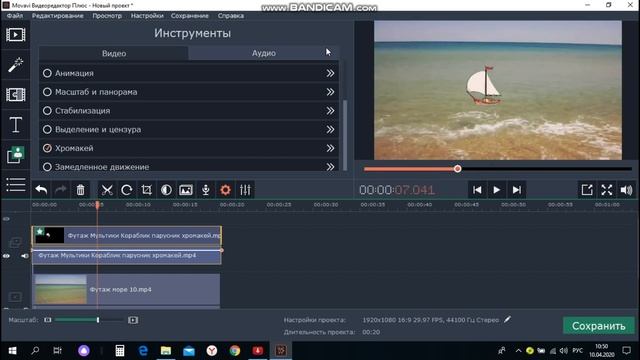The image size is (640, 360).
Task: Adjust preview volume speaker icon
Action: point(626,190)
